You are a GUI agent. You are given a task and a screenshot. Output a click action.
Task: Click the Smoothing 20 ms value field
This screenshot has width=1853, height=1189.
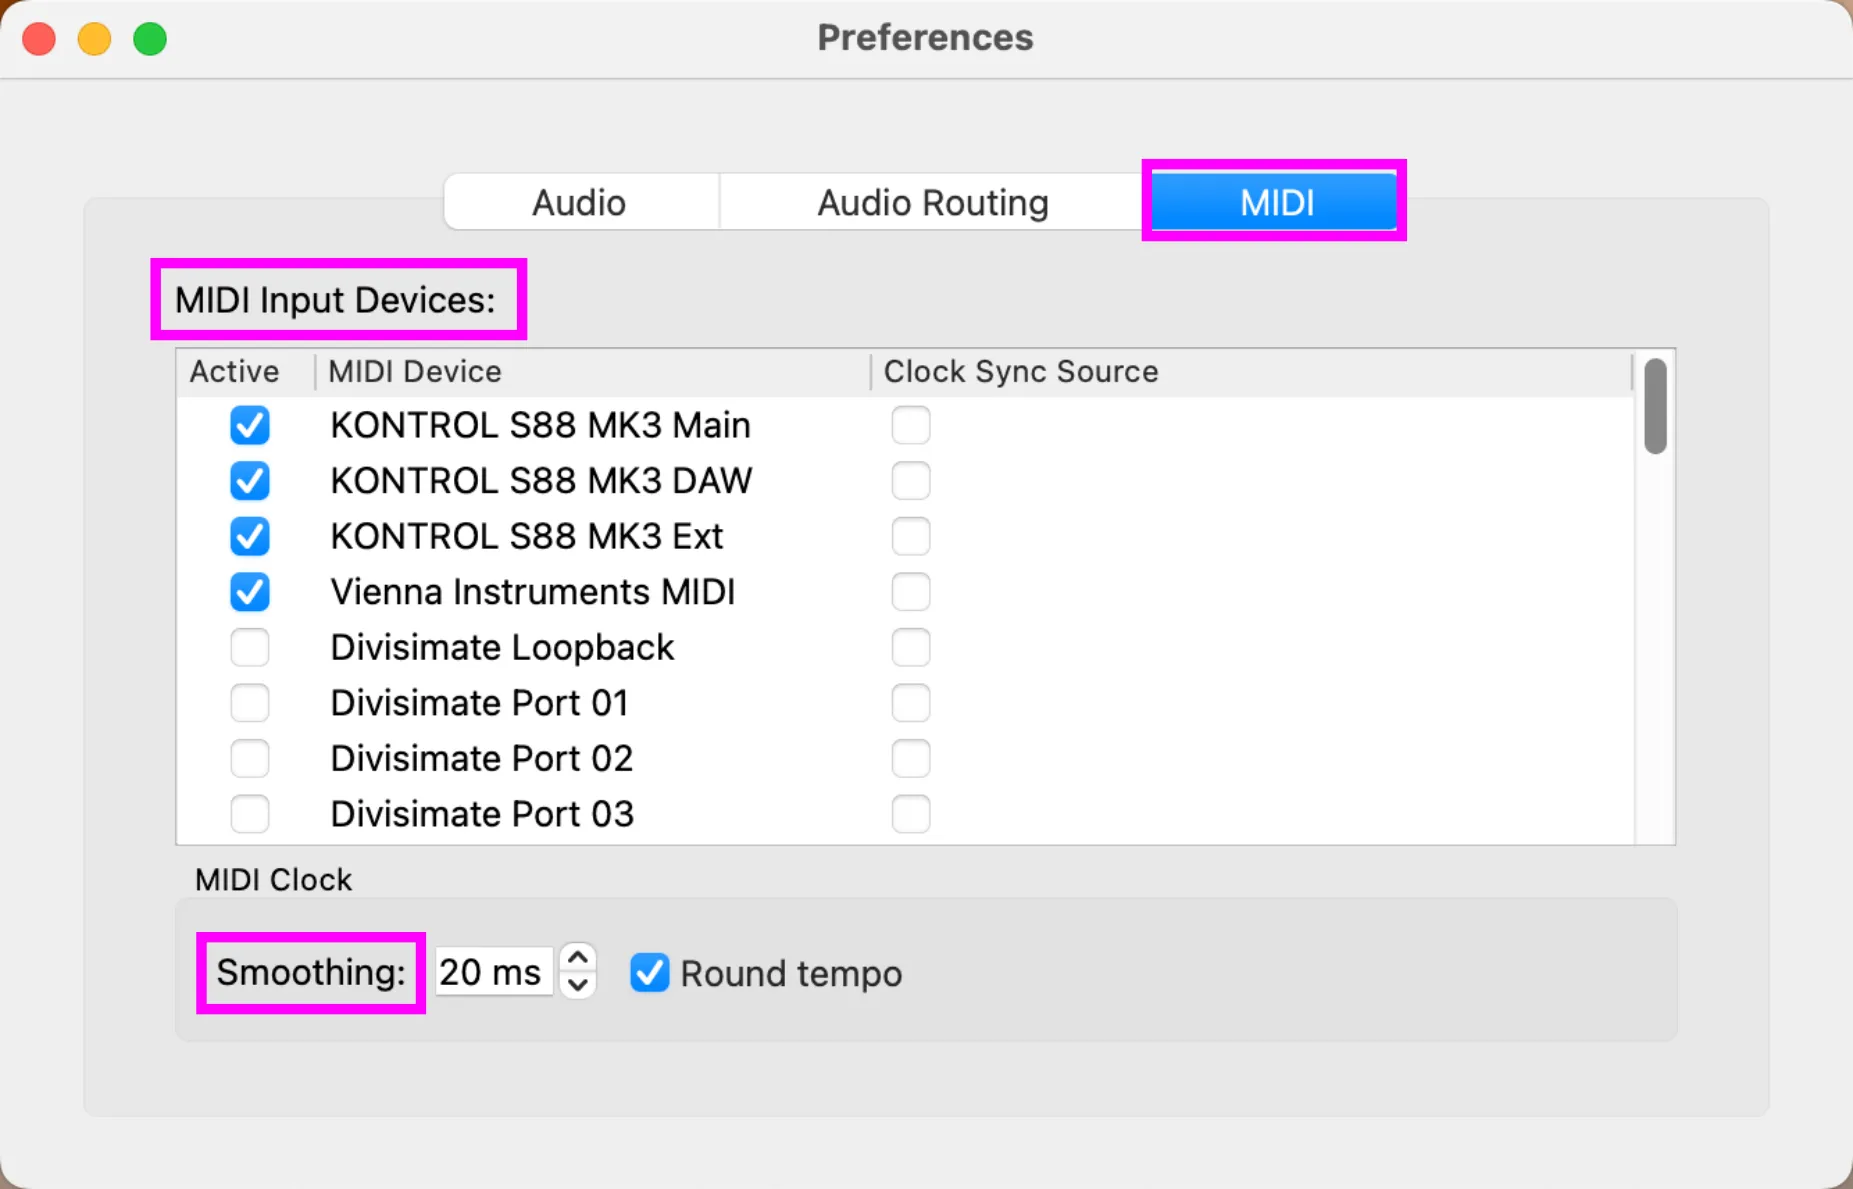(492, 972)
